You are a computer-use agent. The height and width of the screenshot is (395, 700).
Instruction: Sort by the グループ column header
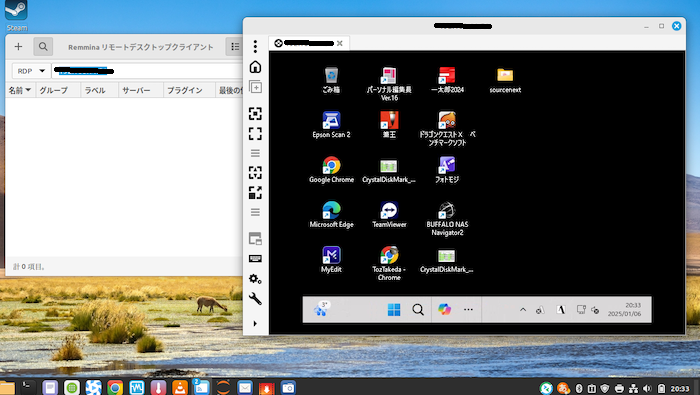coord(58,90)
